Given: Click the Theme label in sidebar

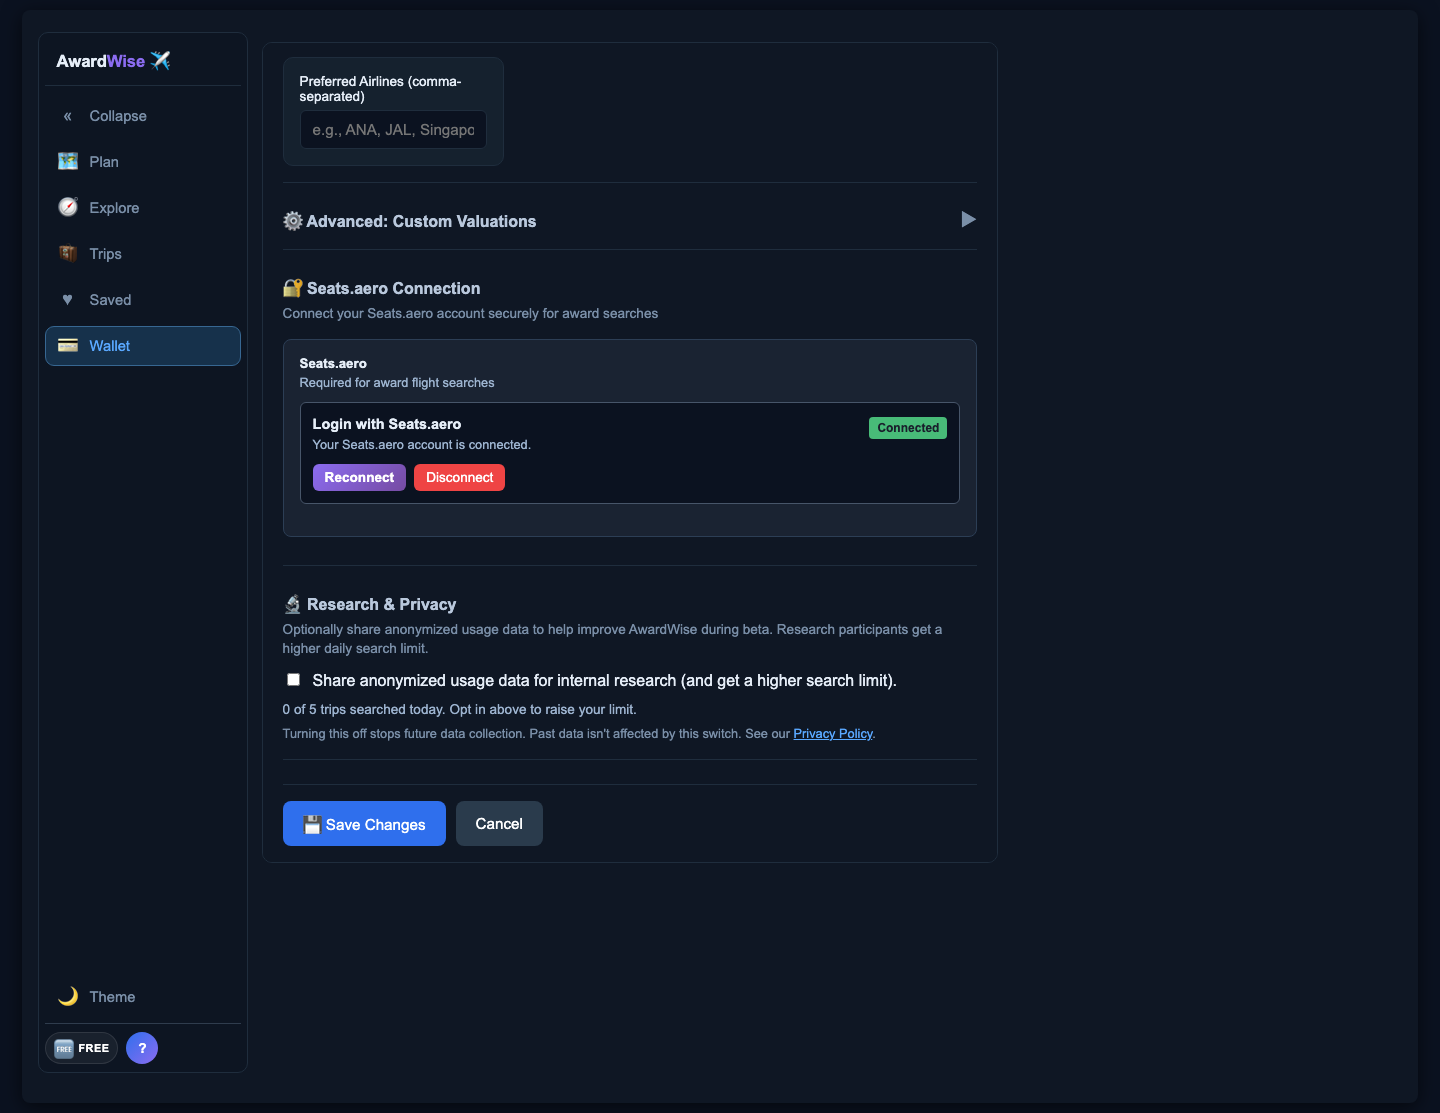Looking at the screenshot, I should (112, 997).
